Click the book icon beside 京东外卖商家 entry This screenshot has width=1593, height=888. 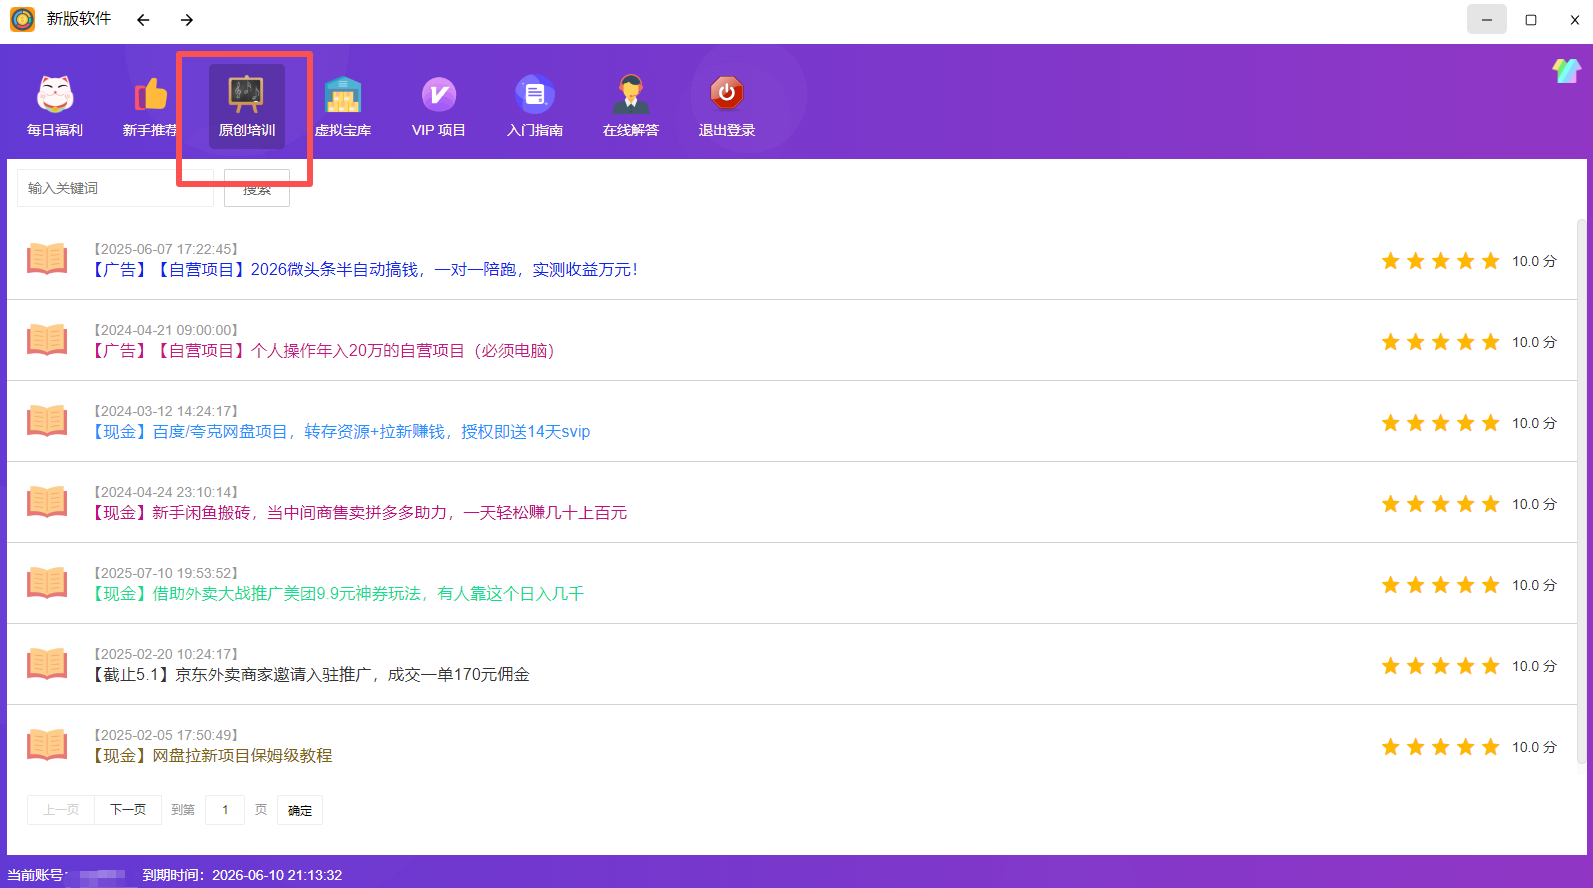[47, 664]
